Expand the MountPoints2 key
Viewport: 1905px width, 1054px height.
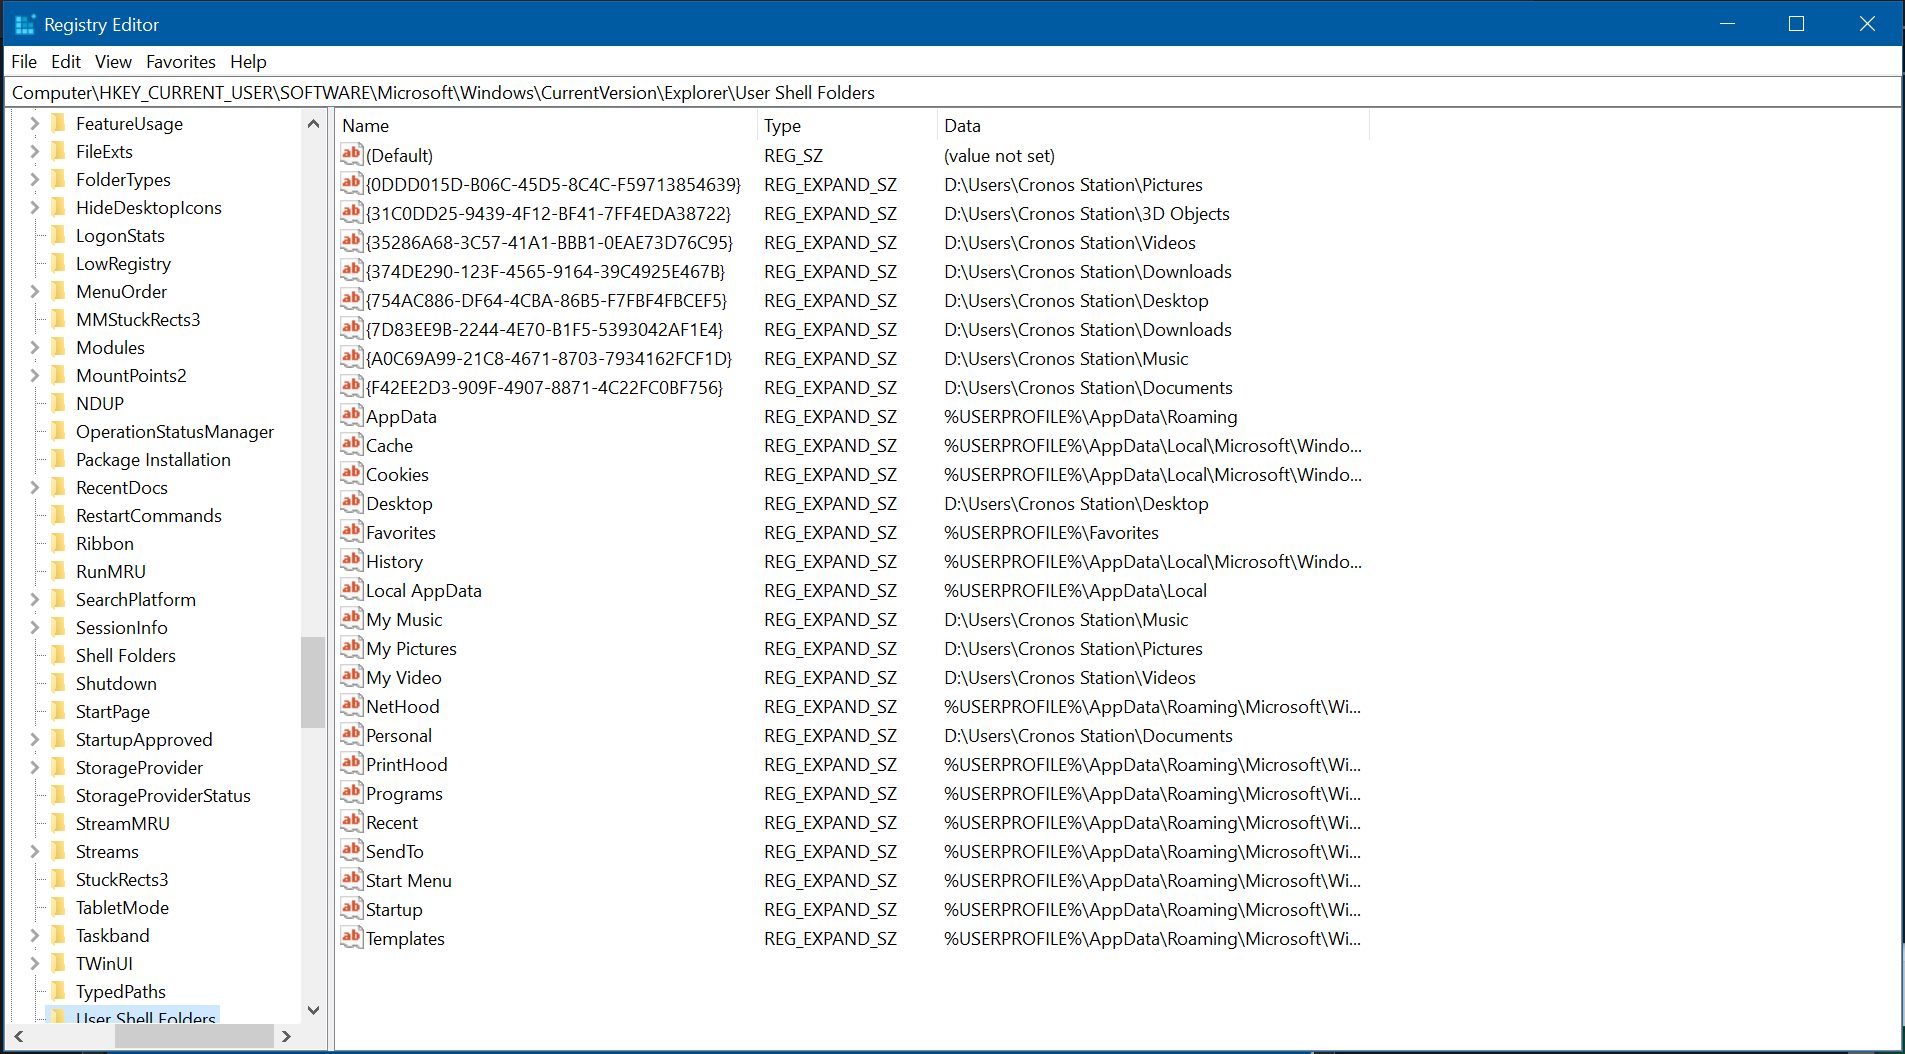click(34, 375)
